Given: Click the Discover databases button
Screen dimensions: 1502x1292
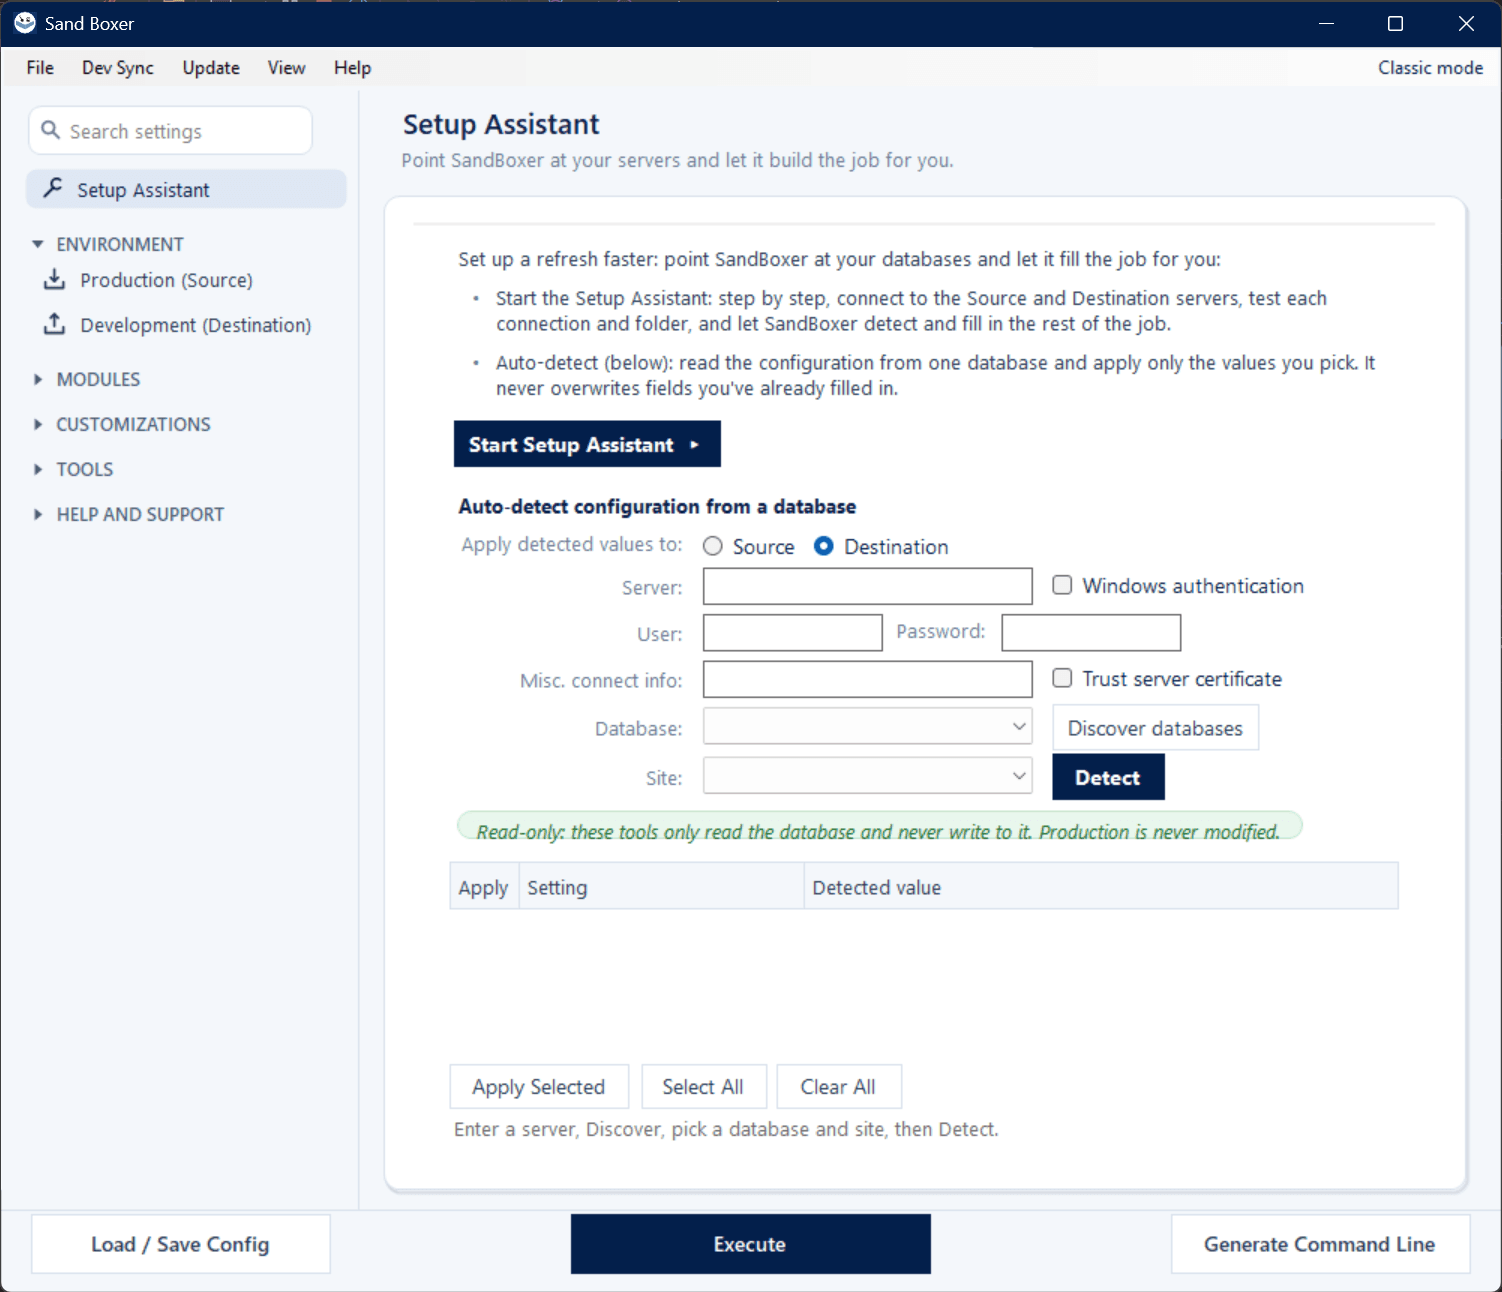Looking at the screenshot, I should [x=1155, y=728].
